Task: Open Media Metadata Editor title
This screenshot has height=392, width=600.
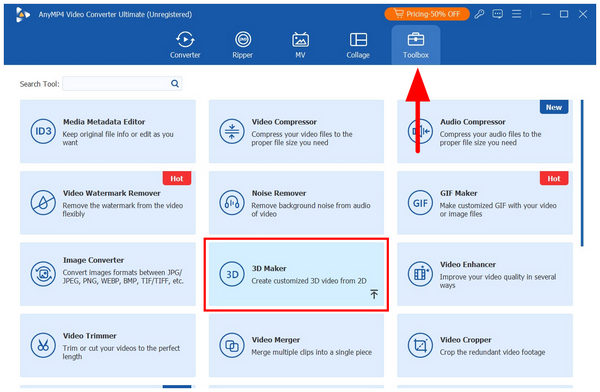Action: [x=104, y=122]
